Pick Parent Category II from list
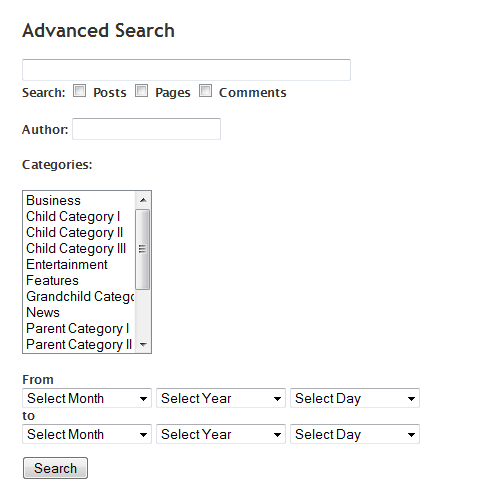This screenshot has height=495, width=490. [80, 344]
